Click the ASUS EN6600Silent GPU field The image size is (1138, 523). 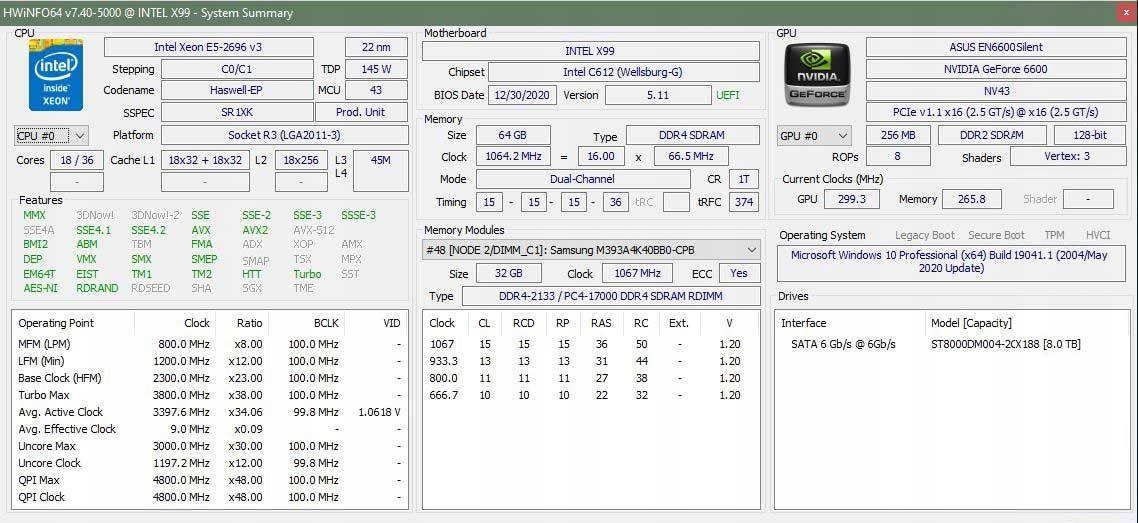point(996,47)
